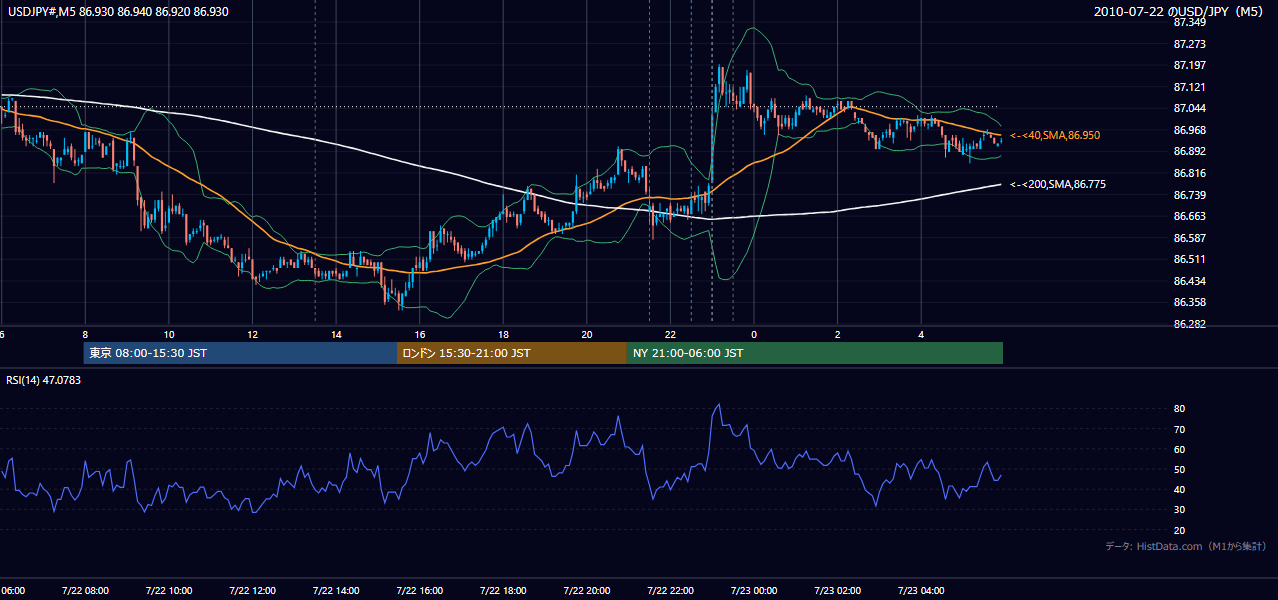Click RSI scale value 30
This screenshot has width=1278, height=600.
click(1180, 510)
